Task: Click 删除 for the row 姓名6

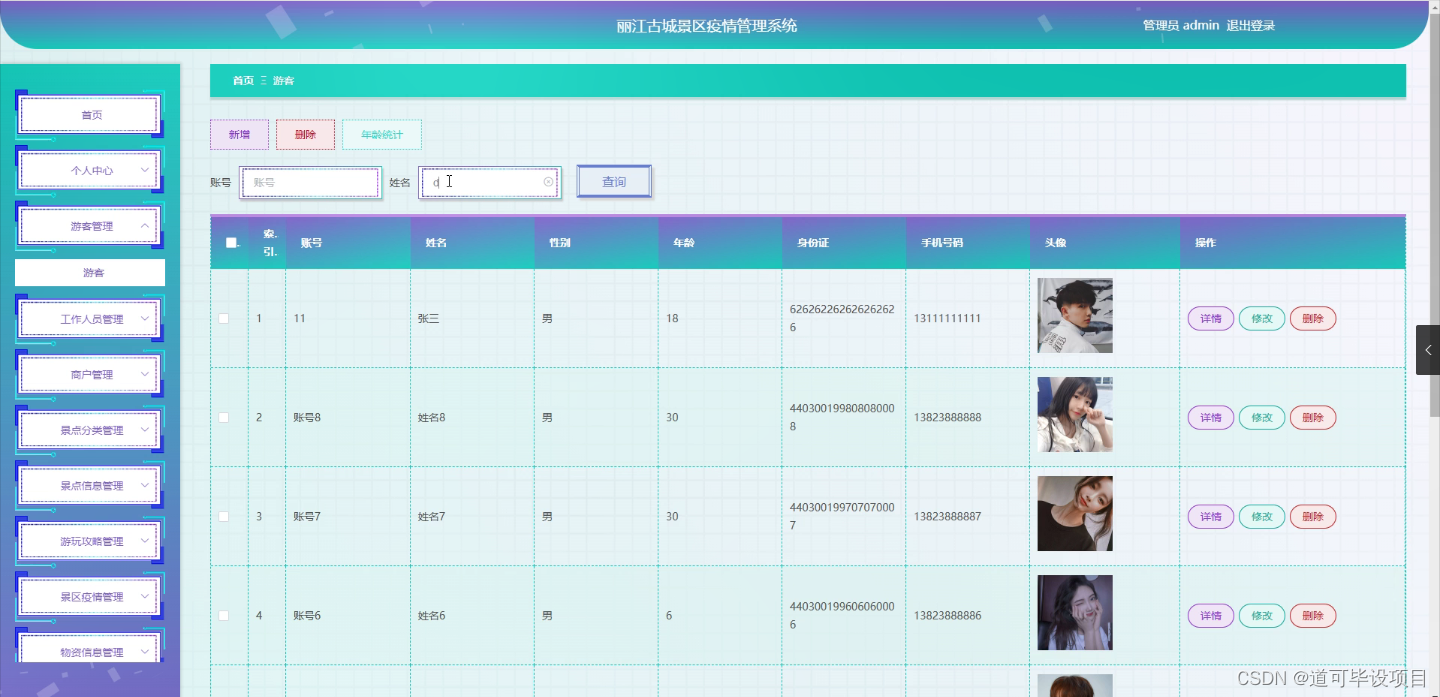Action: tap(1313, 615)
